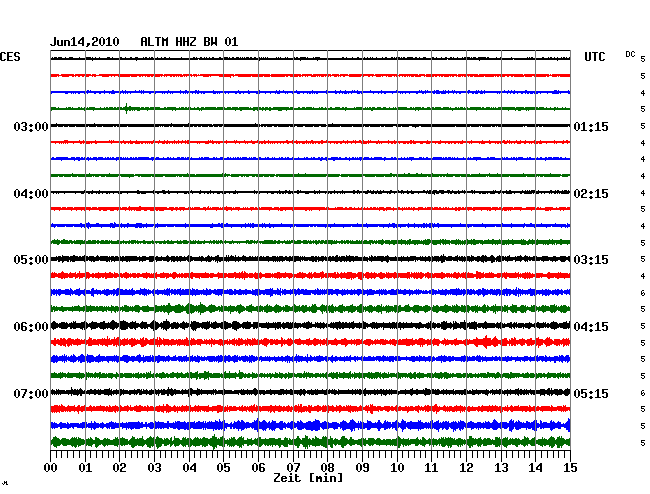Select minute tick label 12
This screenshot has height=494, width=650.
point(466,467)
